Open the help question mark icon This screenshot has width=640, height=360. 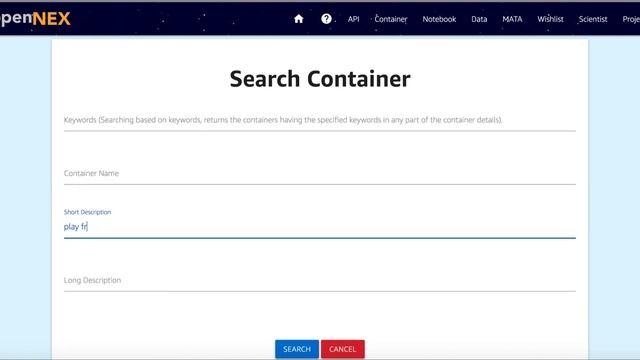click(326, 19)
